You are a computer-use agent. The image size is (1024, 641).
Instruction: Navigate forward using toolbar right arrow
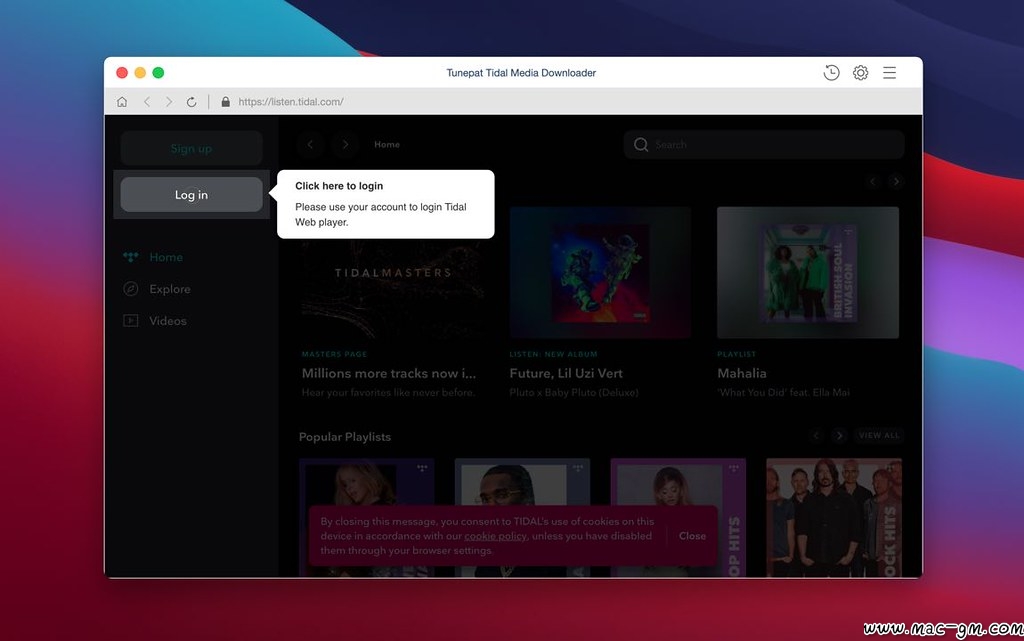point(169,102)
